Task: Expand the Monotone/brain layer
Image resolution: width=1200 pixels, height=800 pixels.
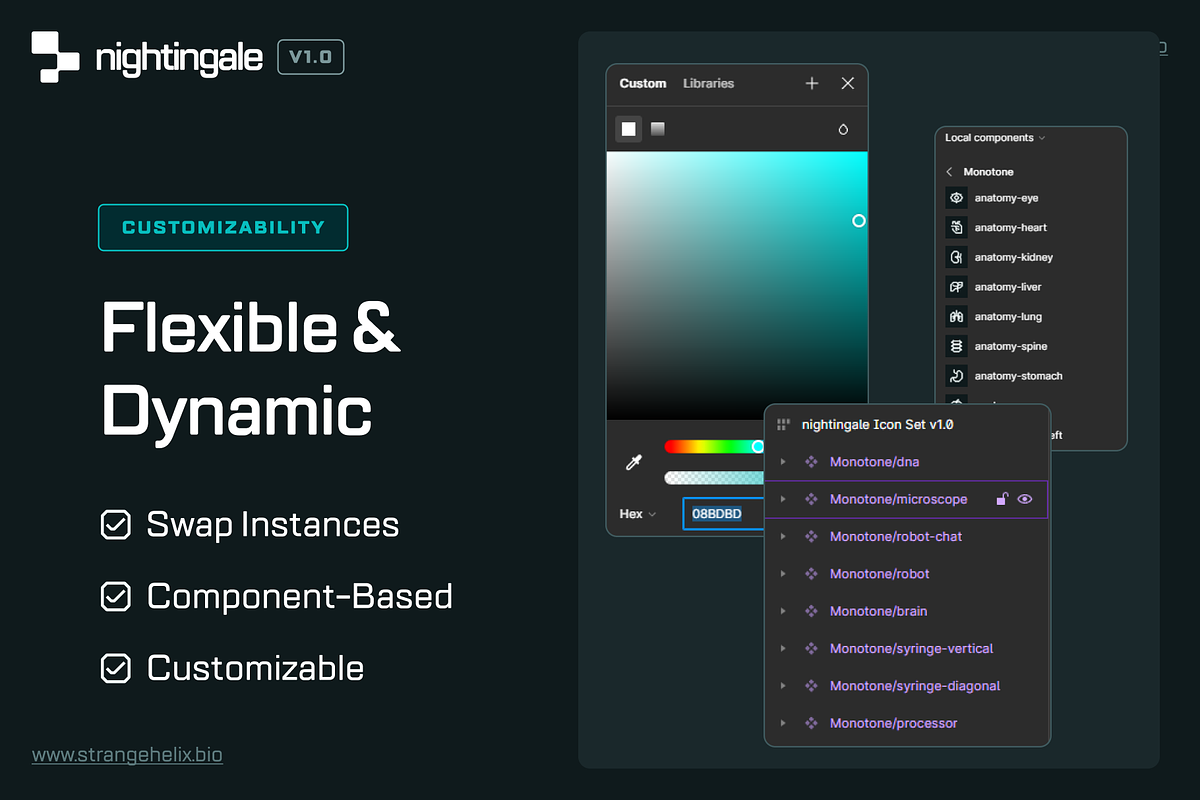Action: click(x=783, y=611)
